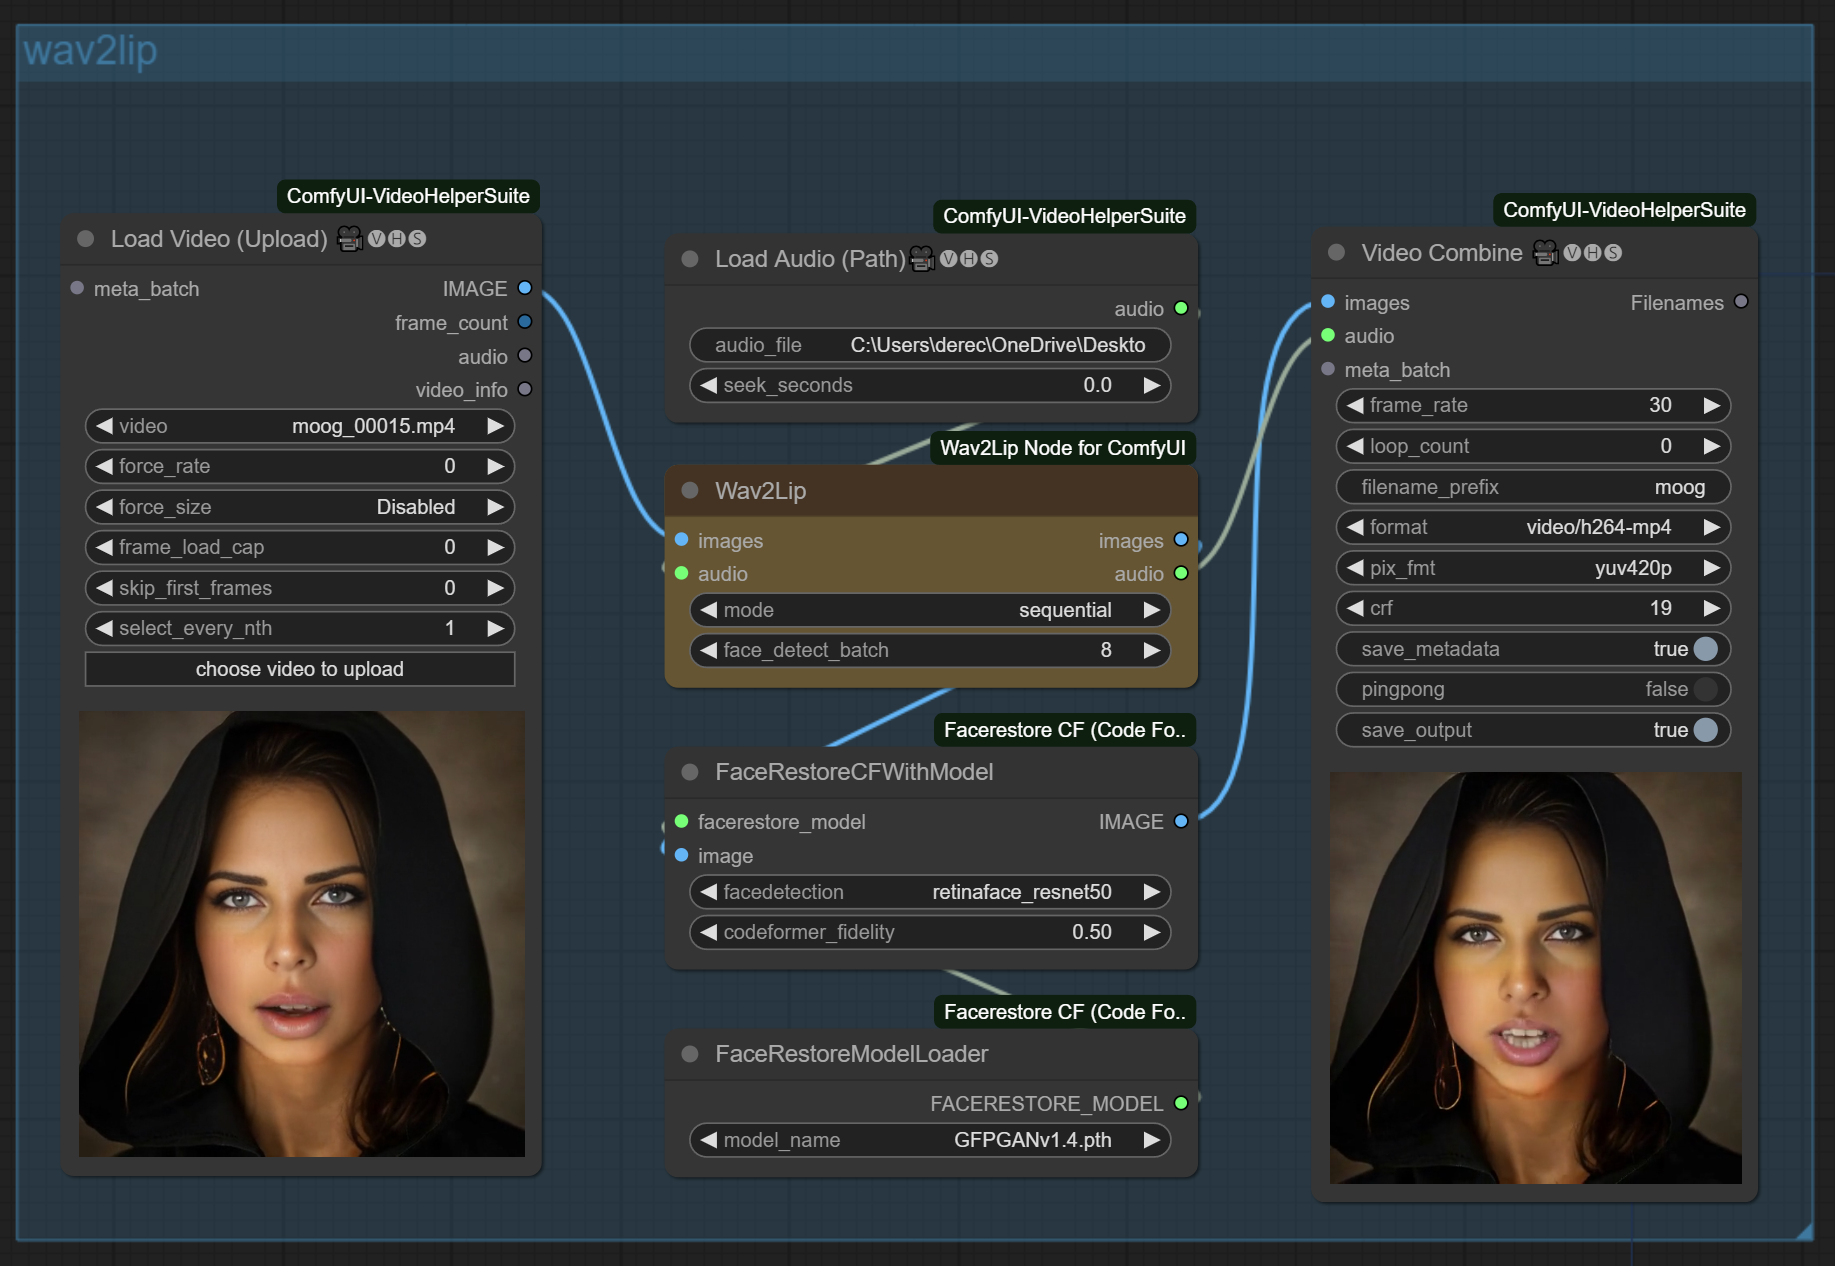
Task: Collapse the Wav2Lip node via its title dot
Action: pos(689,490)
